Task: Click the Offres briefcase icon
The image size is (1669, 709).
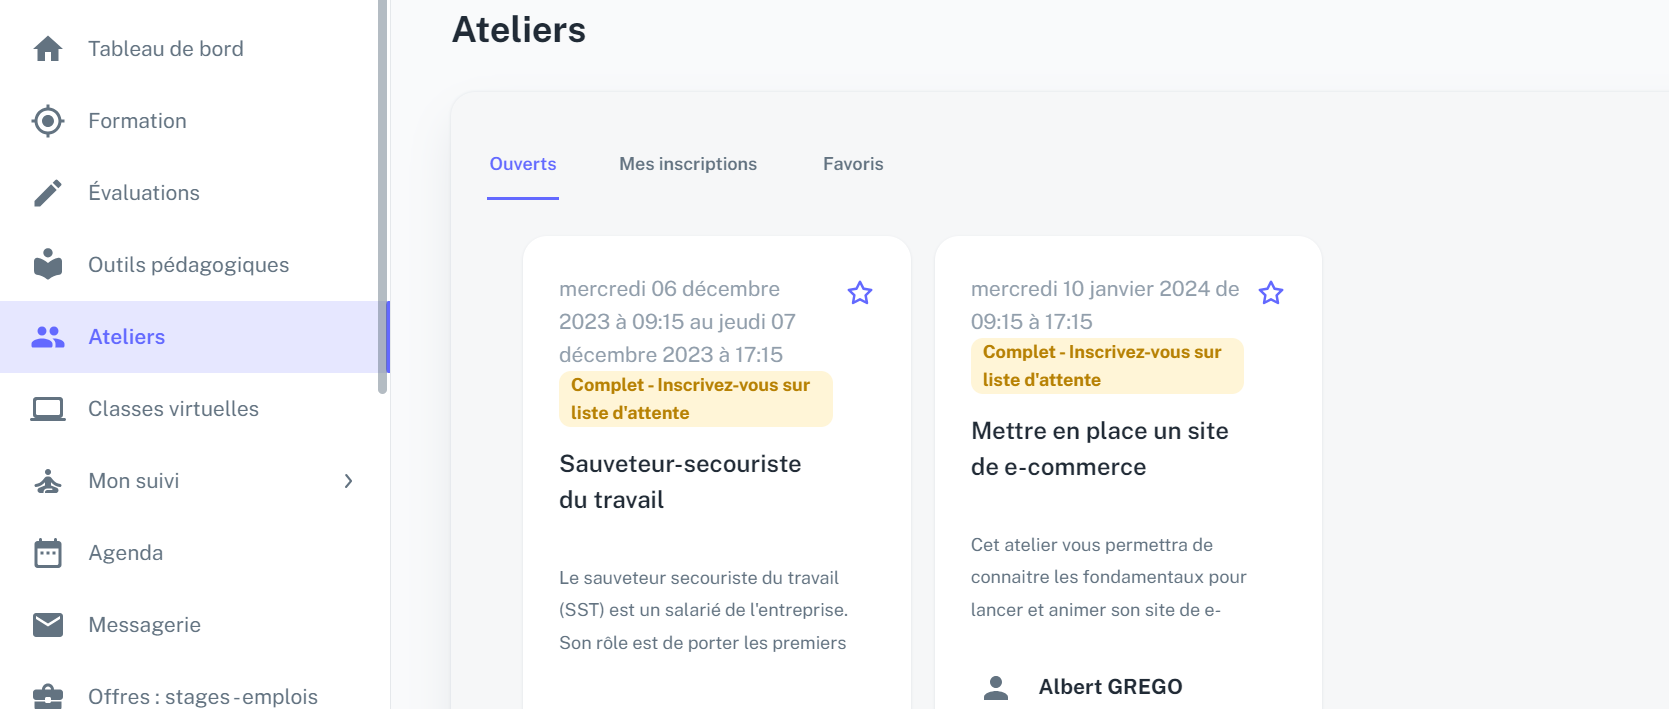Action: tap(48, 695)
